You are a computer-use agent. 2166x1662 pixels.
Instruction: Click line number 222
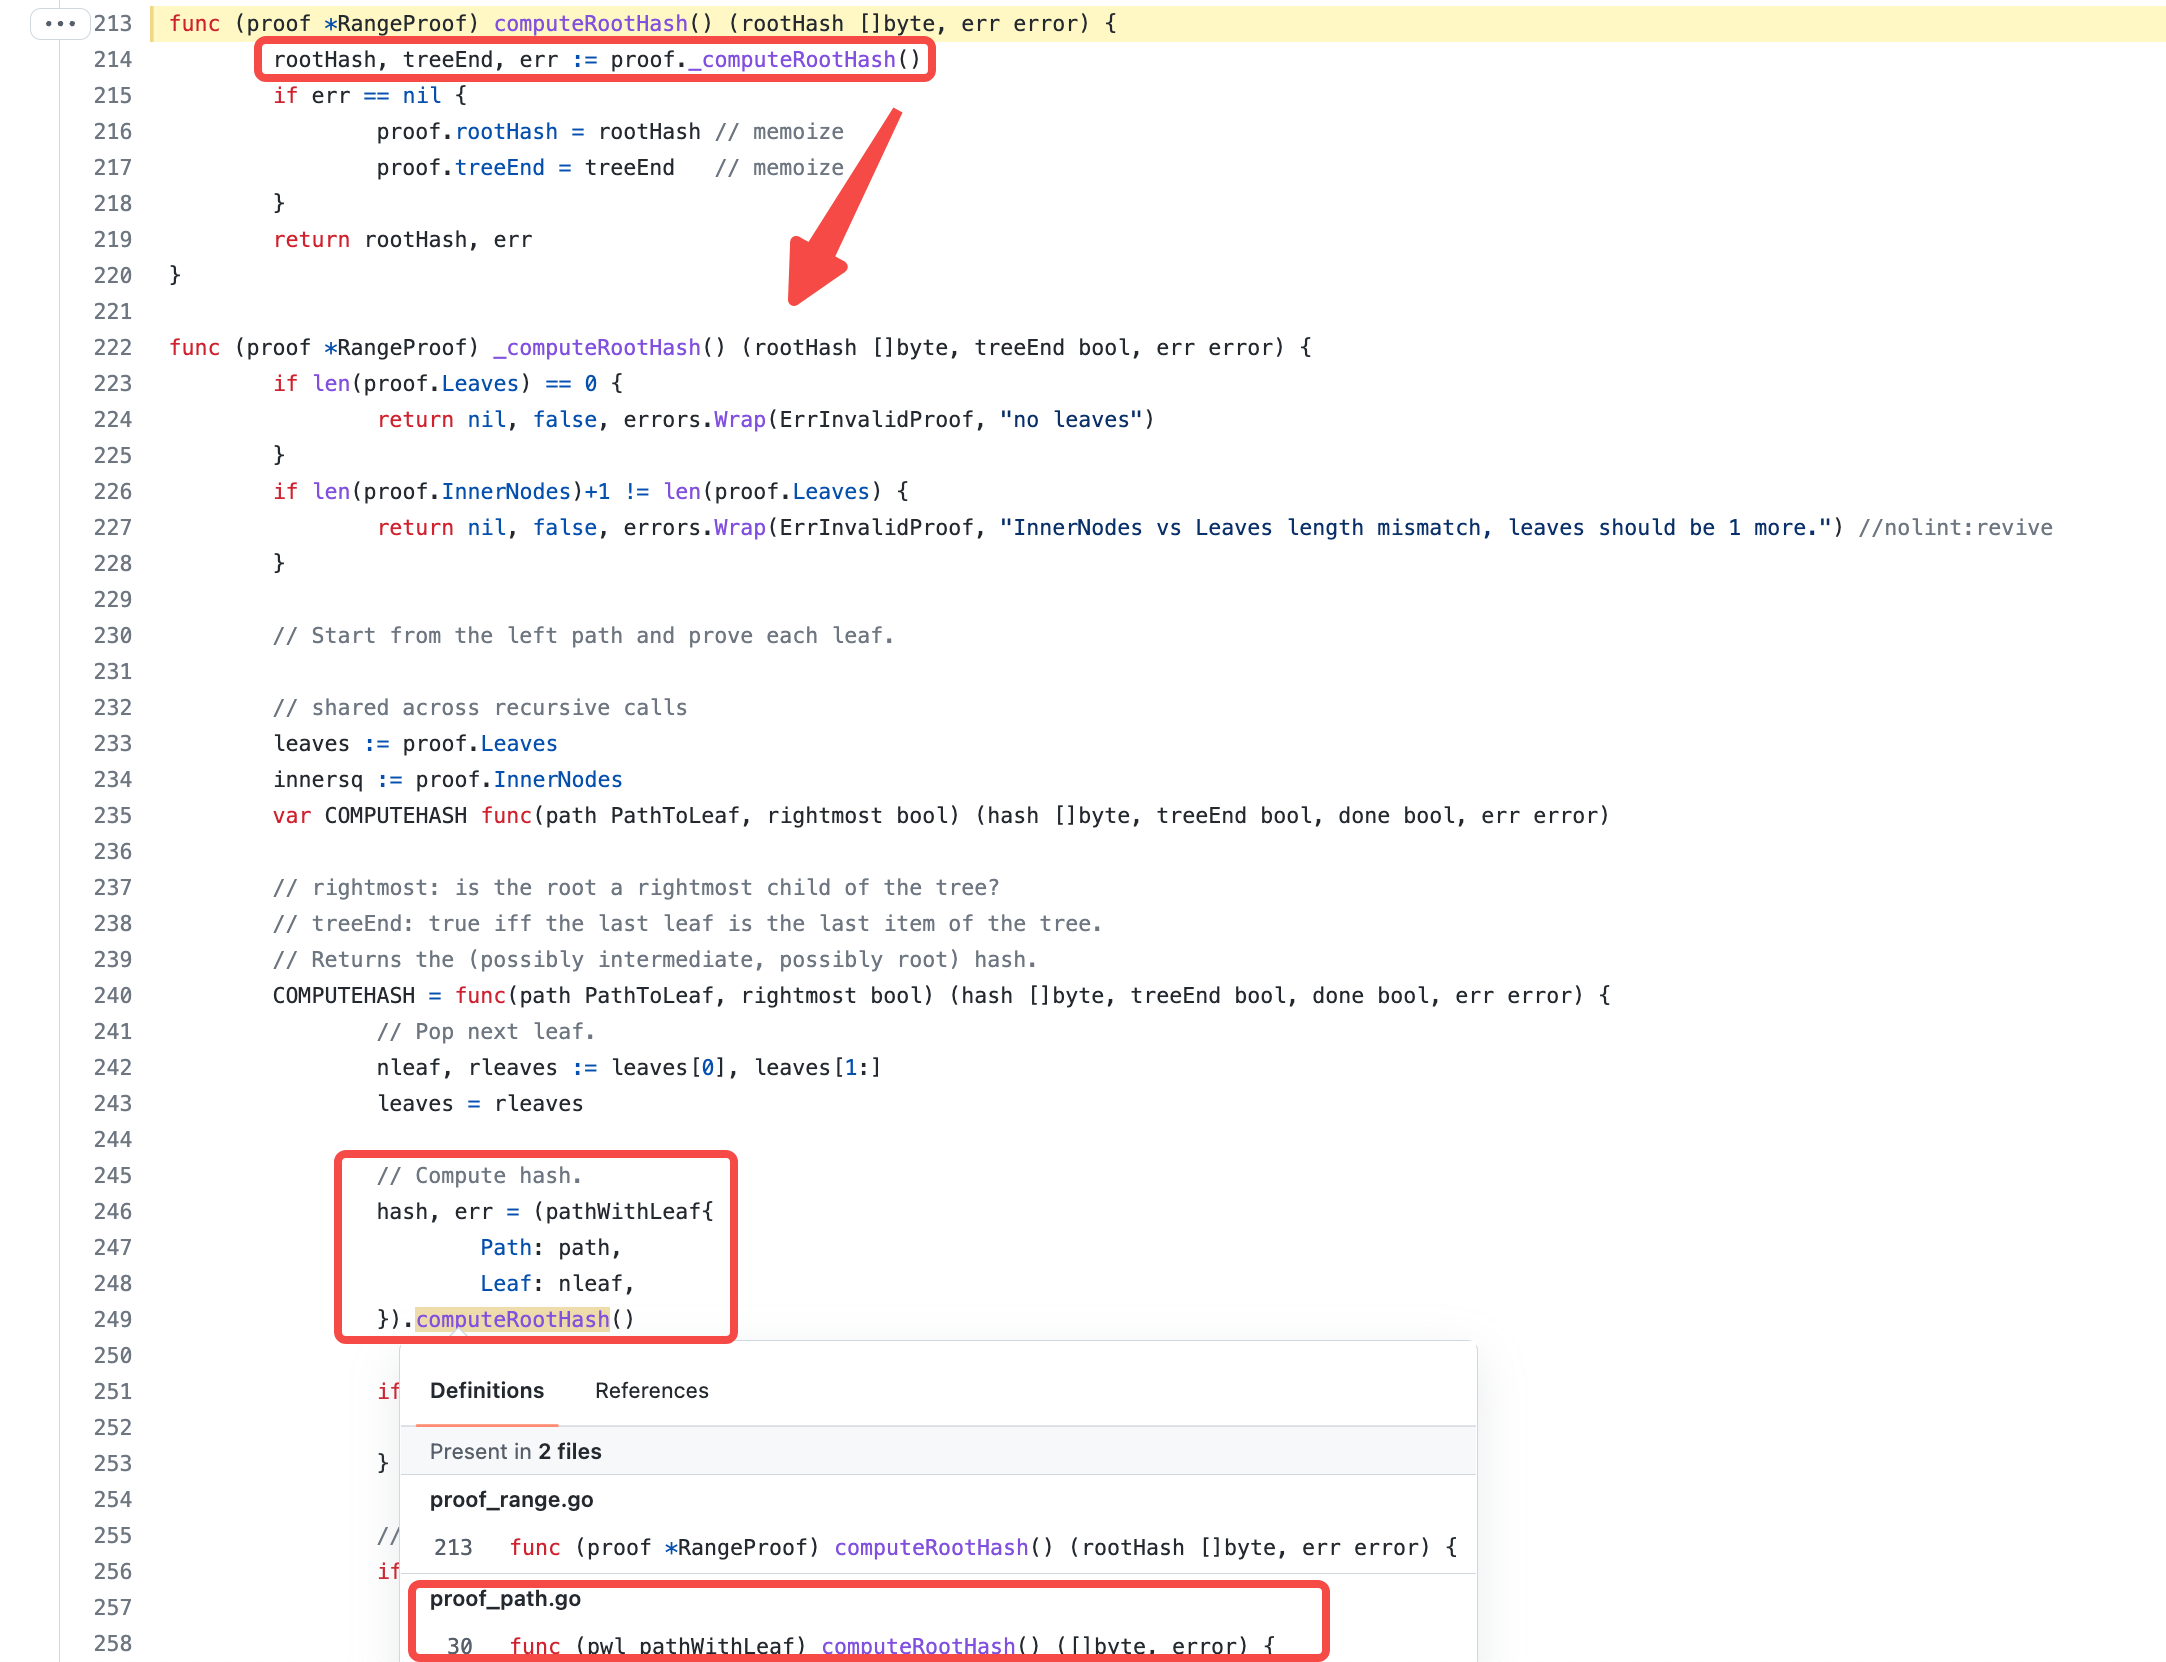(x=113, y=347)
